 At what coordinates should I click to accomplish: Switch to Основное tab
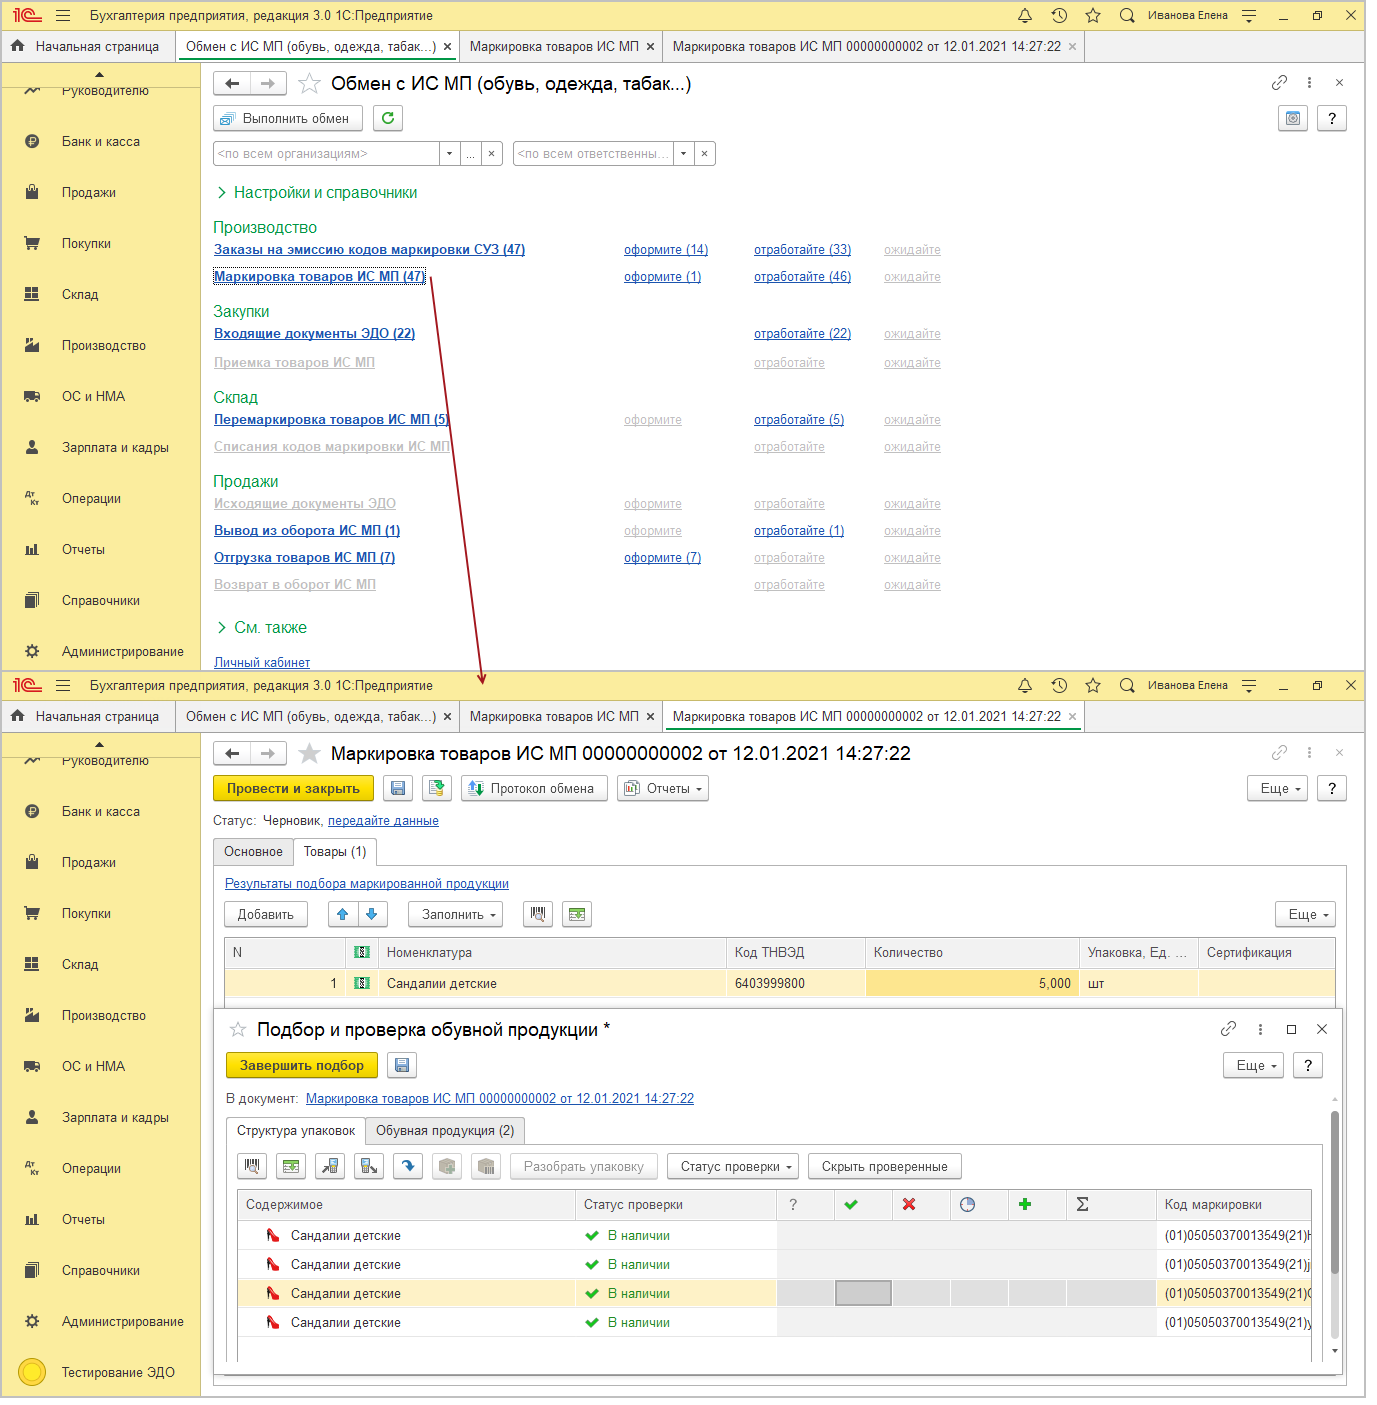point(253,851)
